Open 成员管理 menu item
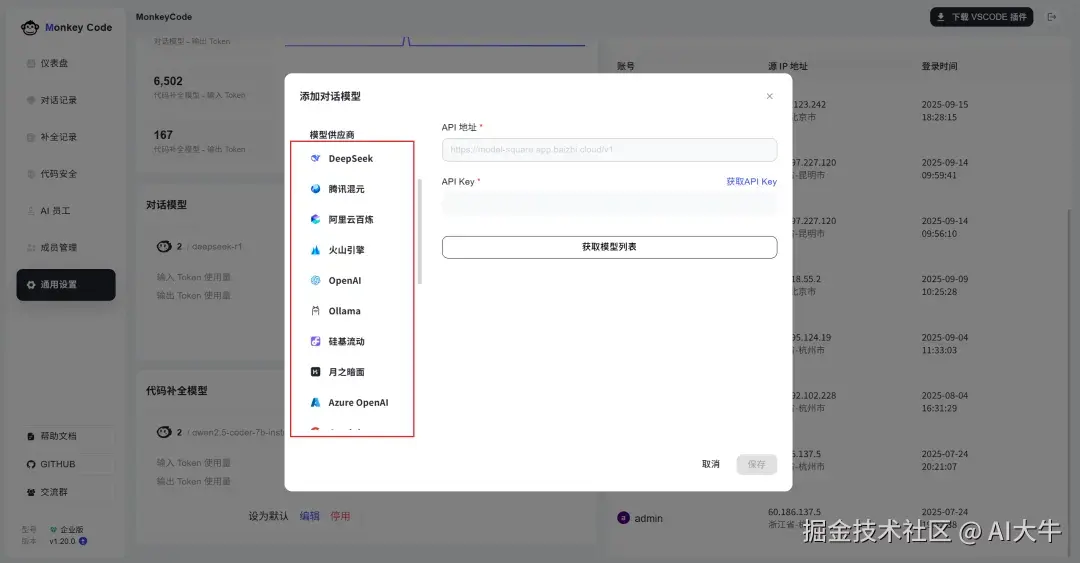 tap(66, 247)
